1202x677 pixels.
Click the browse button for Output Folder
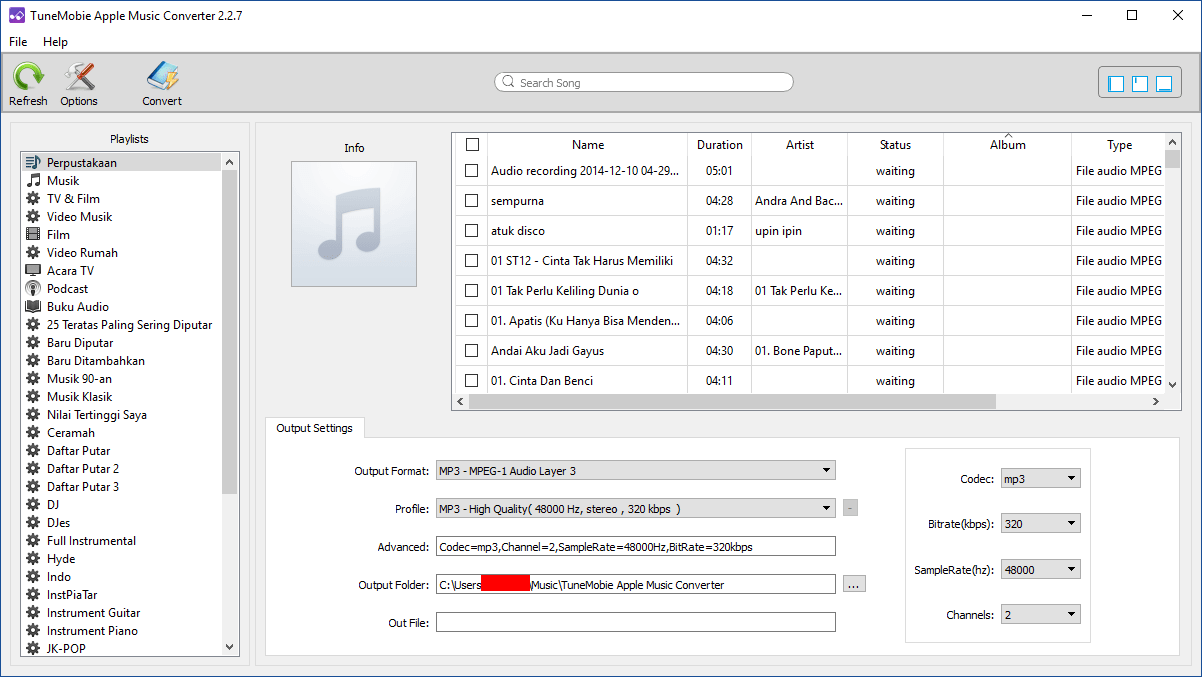[854, 584]
